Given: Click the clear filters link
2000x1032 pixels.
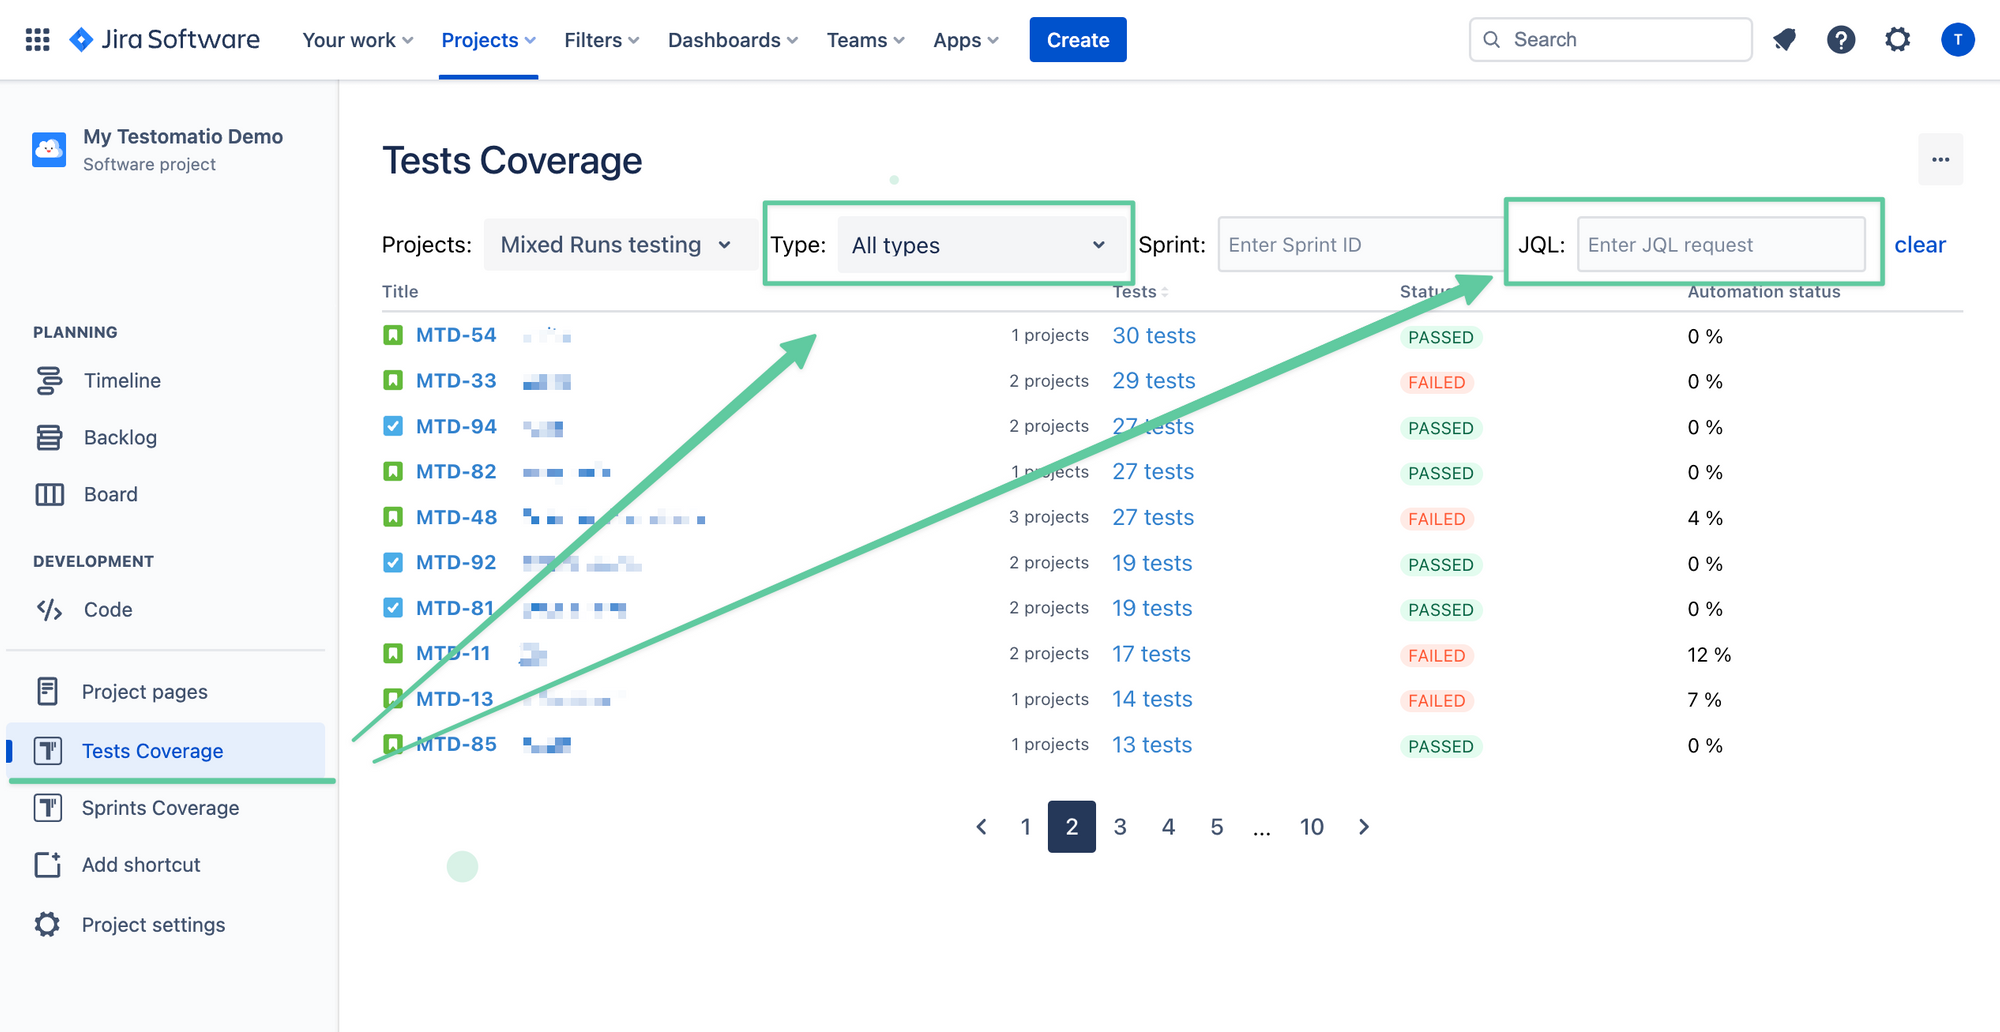Looking at the screenshot, I should coord(1920,245).
